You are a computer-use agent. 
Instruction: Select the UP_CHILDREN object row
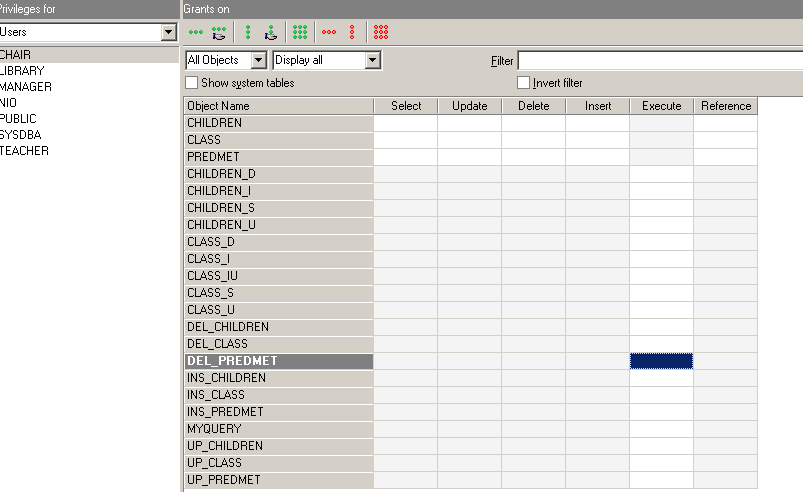(x=279, y=446)
